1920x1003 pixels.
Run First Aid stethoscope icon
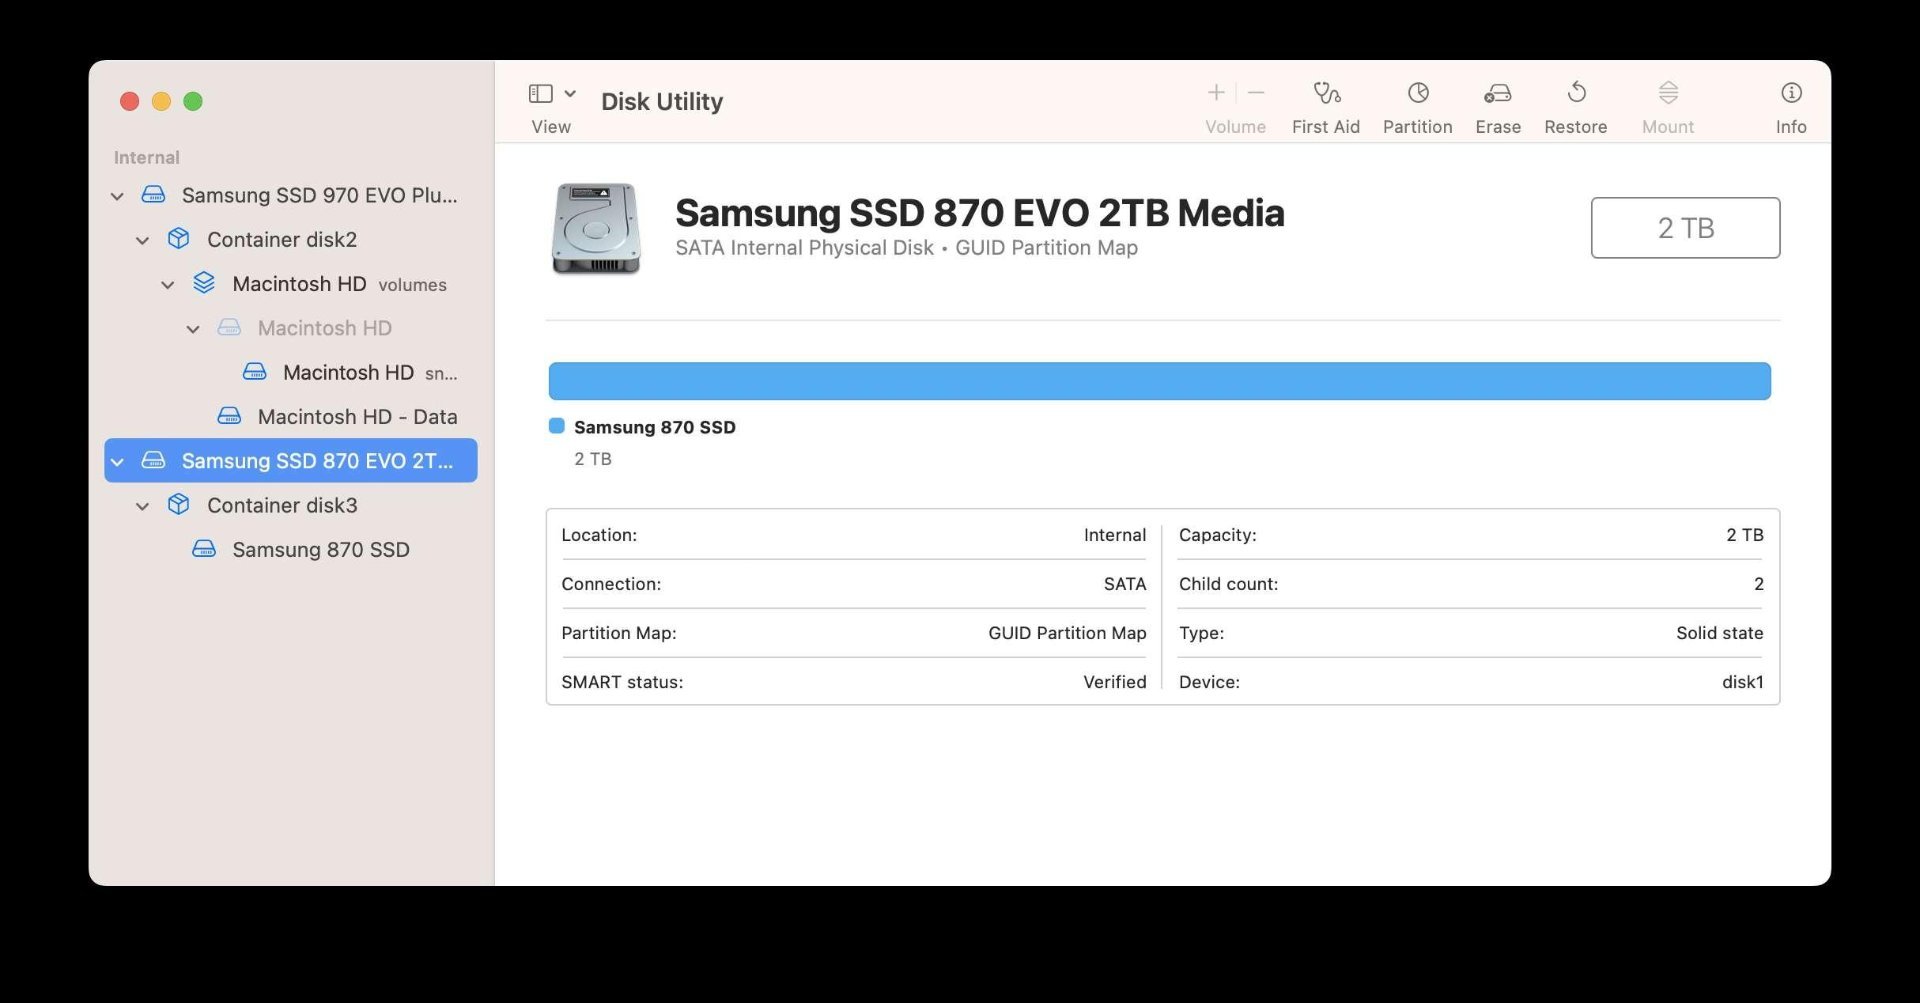tap(1326, 93)
